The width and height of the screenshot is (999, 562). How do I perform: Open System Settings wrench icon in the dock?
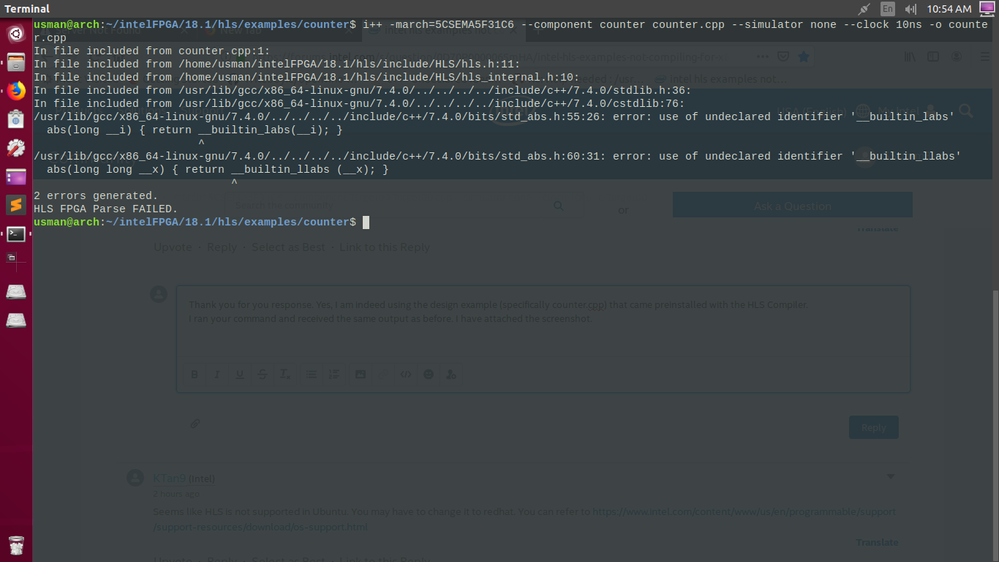click(16, 148)
